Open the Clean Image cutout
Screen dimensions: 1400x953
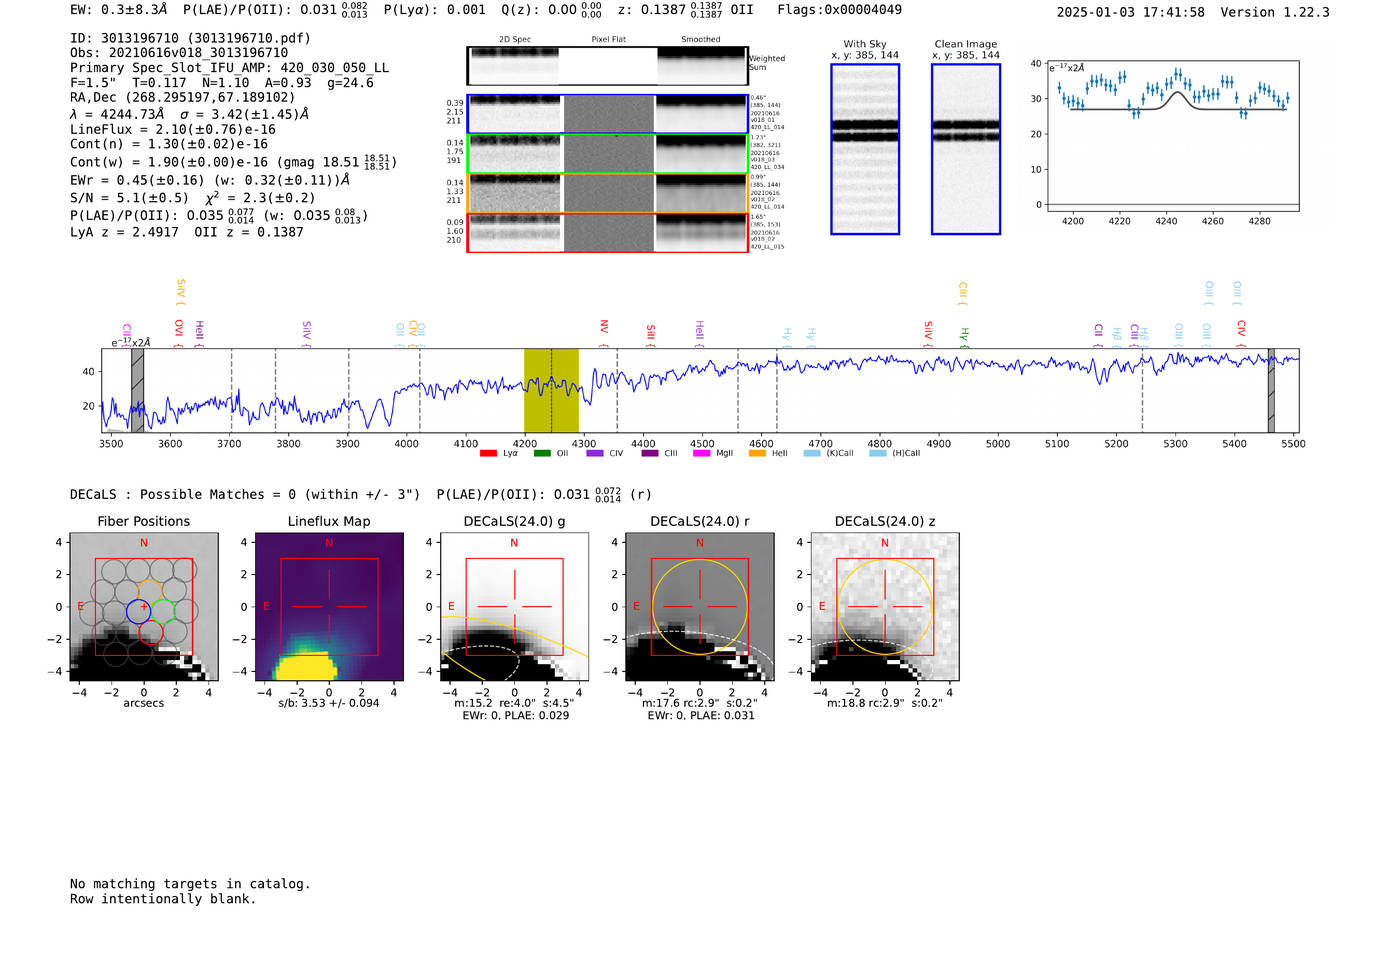click(x=965, y=149)
